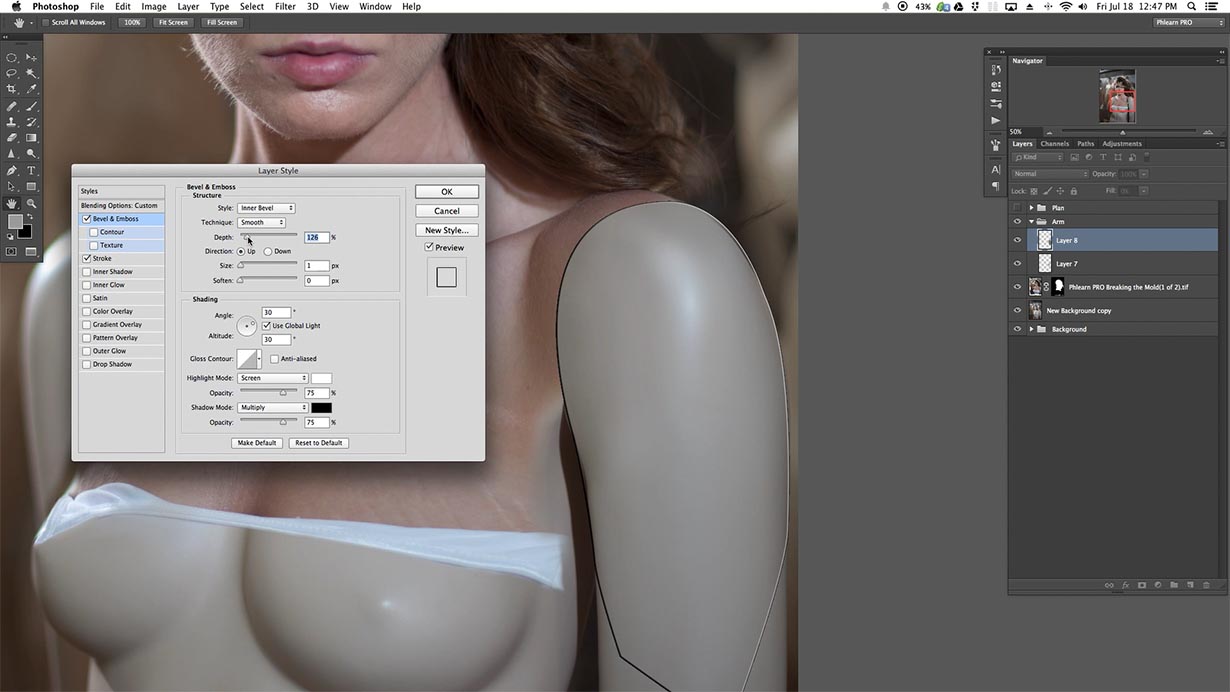Select the Magic Wand tool

[32, 74]
